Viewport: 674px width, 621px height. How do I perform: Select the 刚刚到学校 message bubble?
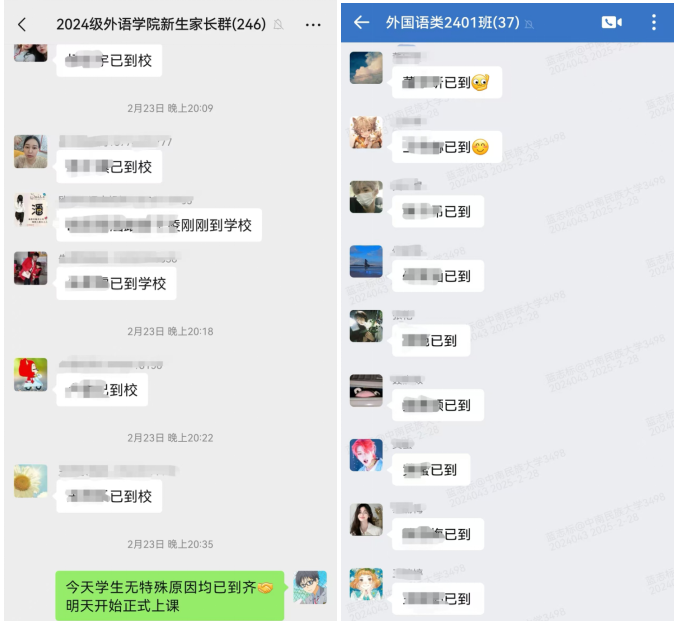[159, 225]
